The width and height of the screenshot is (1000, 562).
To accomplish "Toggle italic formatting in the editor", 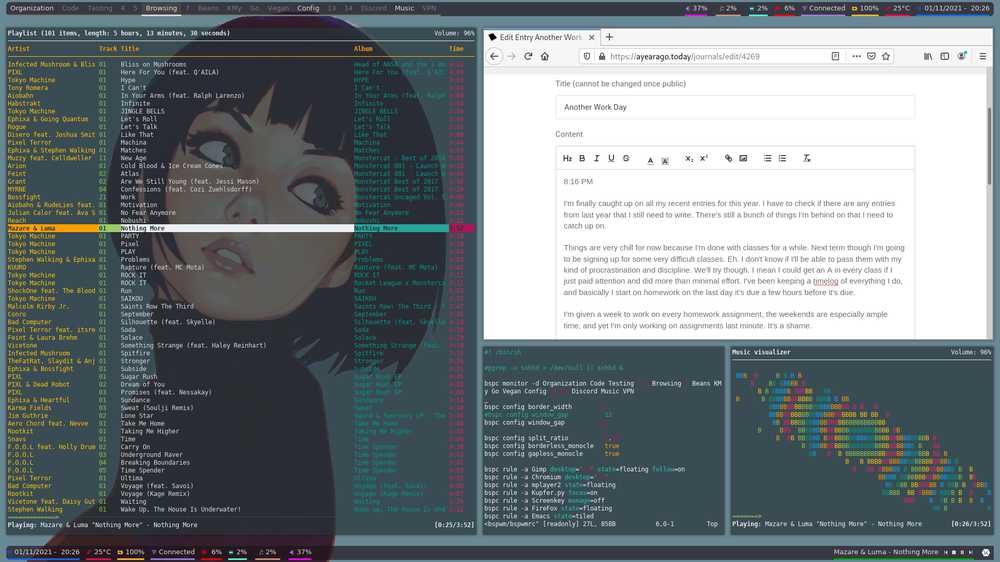I will pyautogui.click(x=597, y=158).
